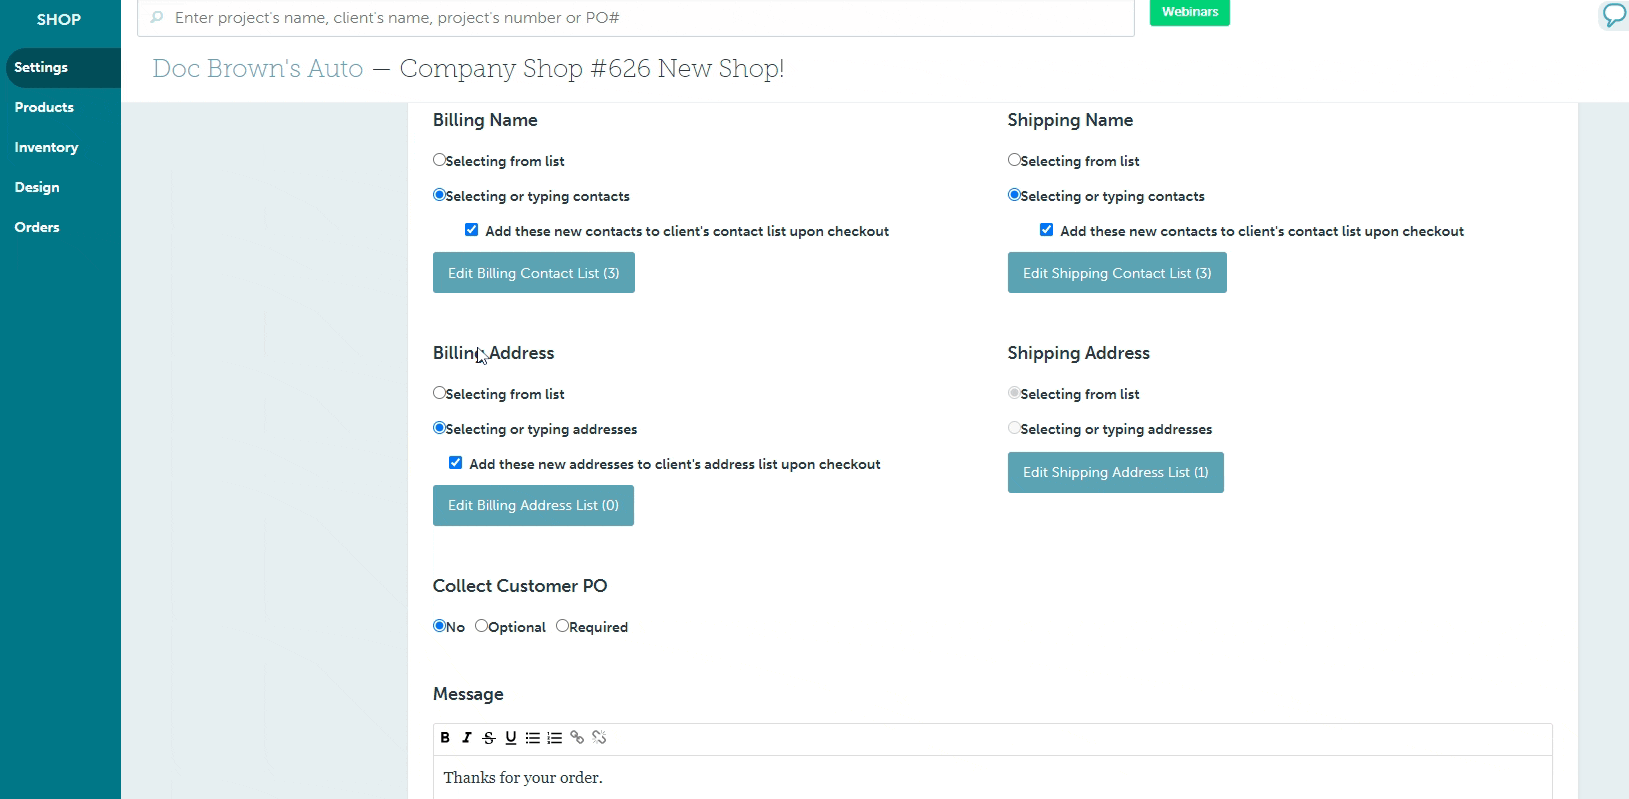Viewport: 1629px width, 799px height.
Task: Open the Products section in sidebar
Action: coord(44,107)
